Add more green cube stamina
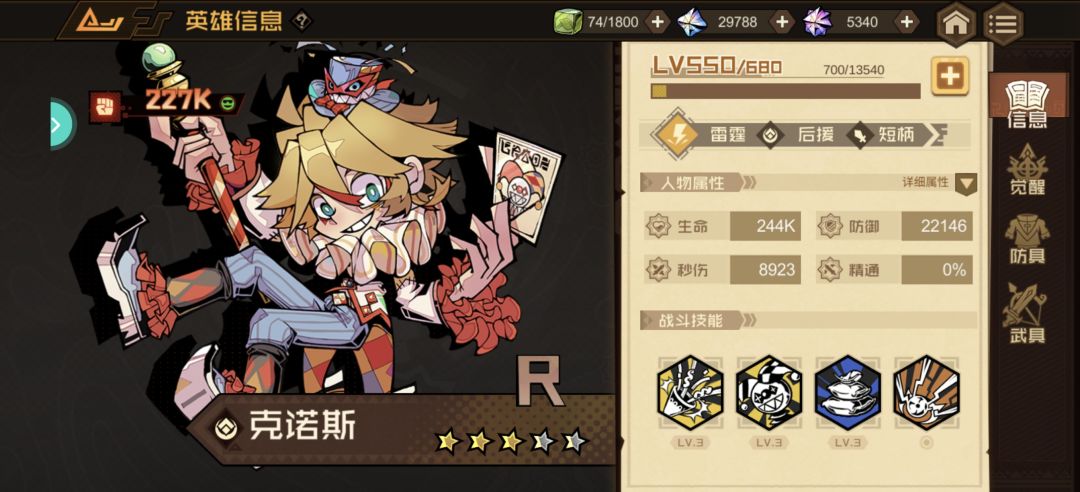The image size is (1080, 492). tap(658, 22)
